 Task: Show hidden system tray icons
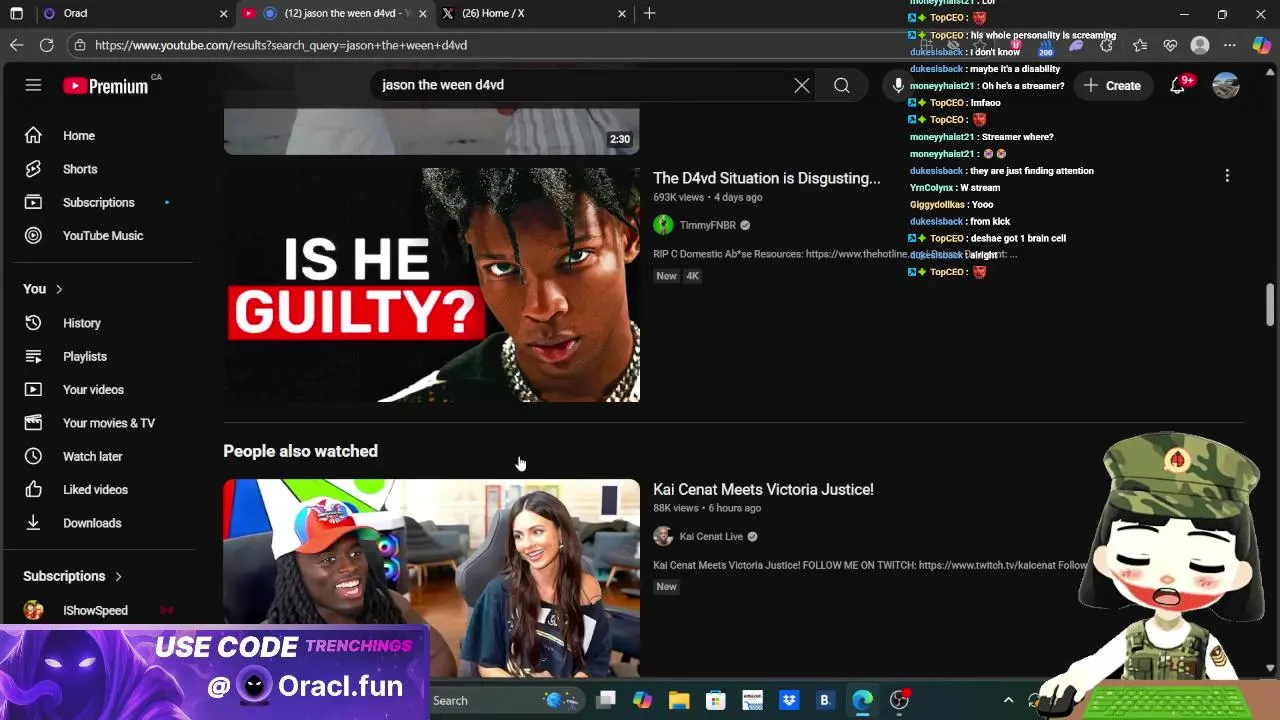click(1008, 700)
